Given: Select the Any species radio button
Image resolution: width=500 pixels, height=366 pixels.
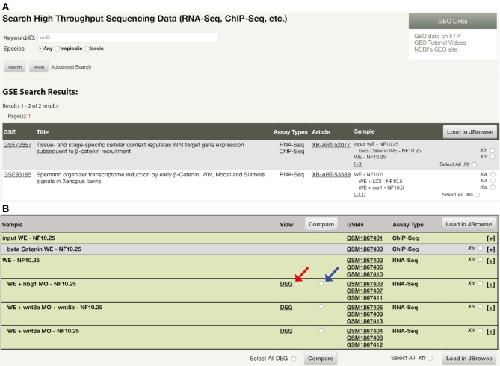Looking at the screenshot, I should [x=41, y=49].
